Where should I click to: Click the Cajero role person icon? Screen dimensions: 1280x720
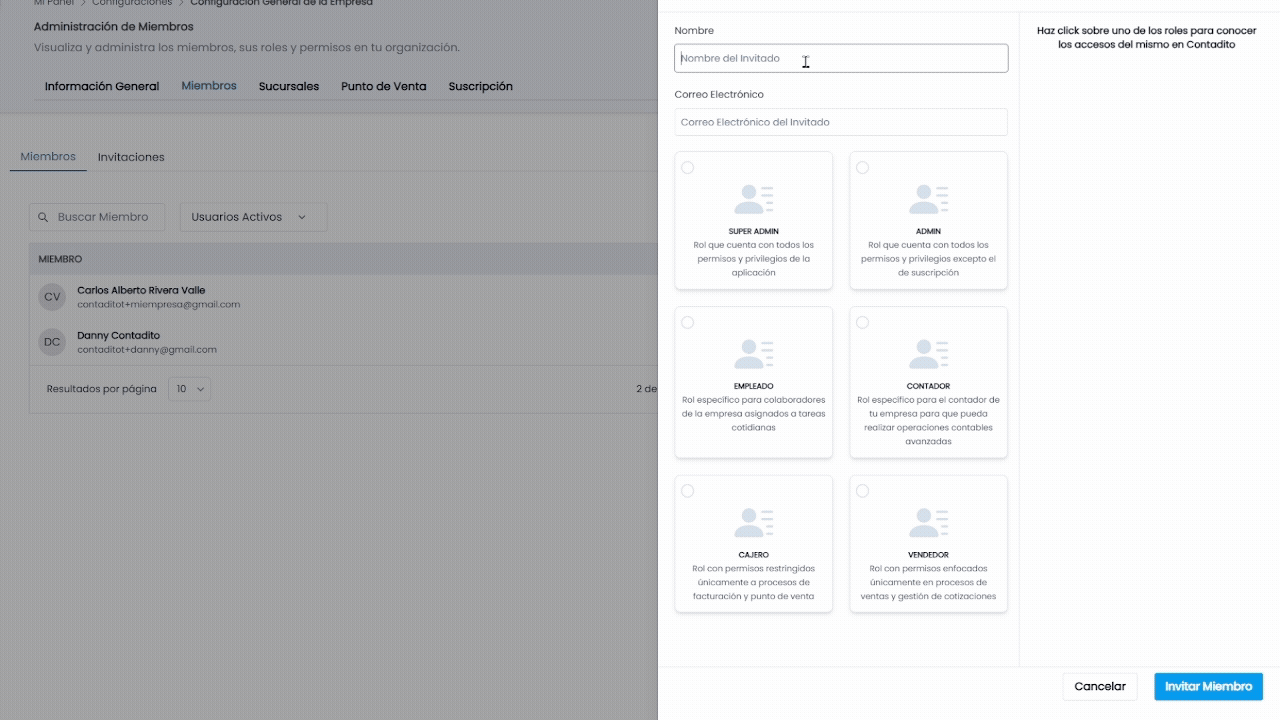(x=753, y=522)
